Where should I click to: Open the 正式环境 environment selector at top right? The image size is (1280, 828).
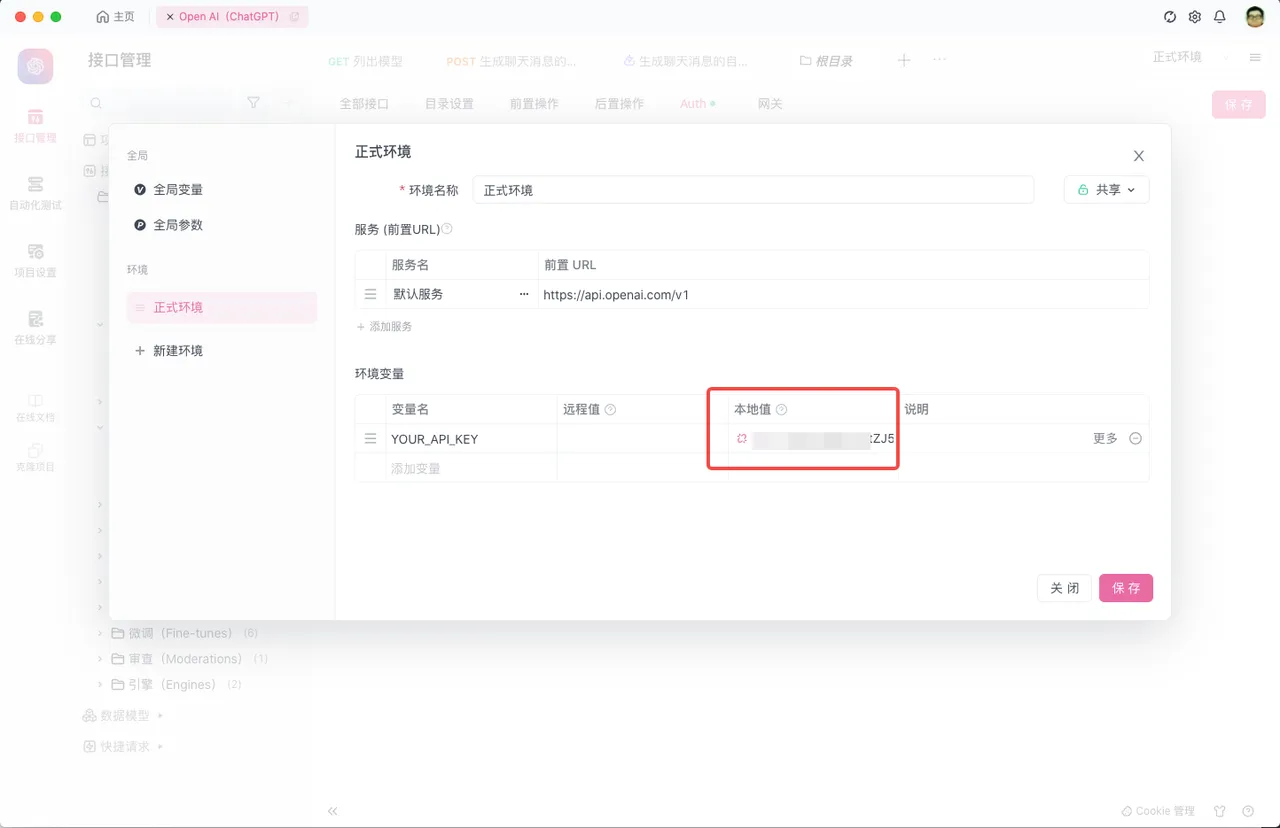[1191, 57]
